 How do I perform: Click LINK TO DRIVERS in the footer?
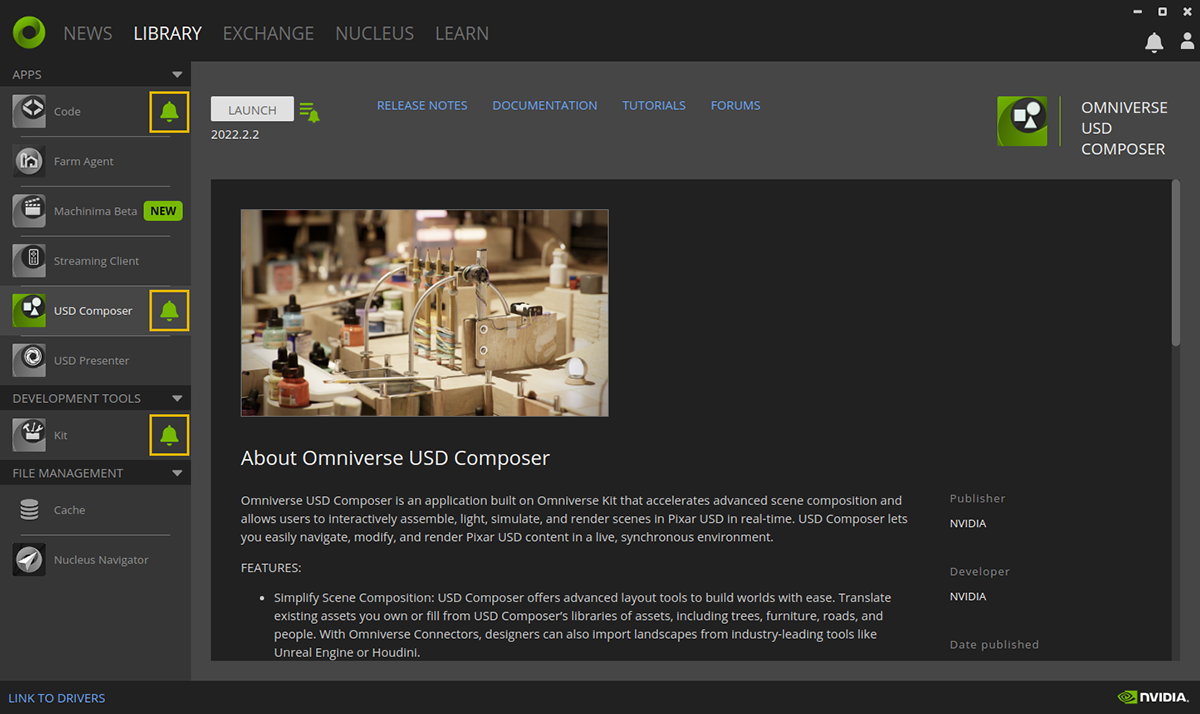[57, 698]
